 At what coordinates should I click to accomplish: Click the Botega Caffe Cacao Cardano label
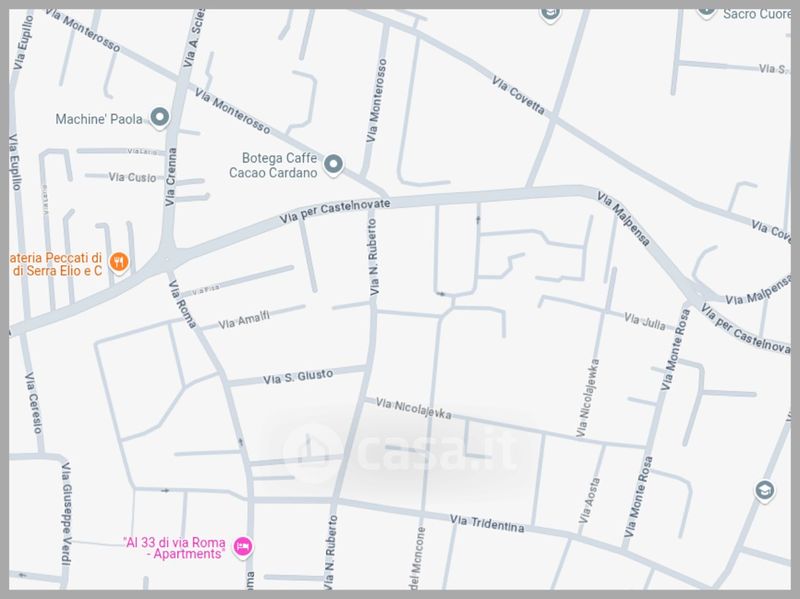click(x=273, y=165)
